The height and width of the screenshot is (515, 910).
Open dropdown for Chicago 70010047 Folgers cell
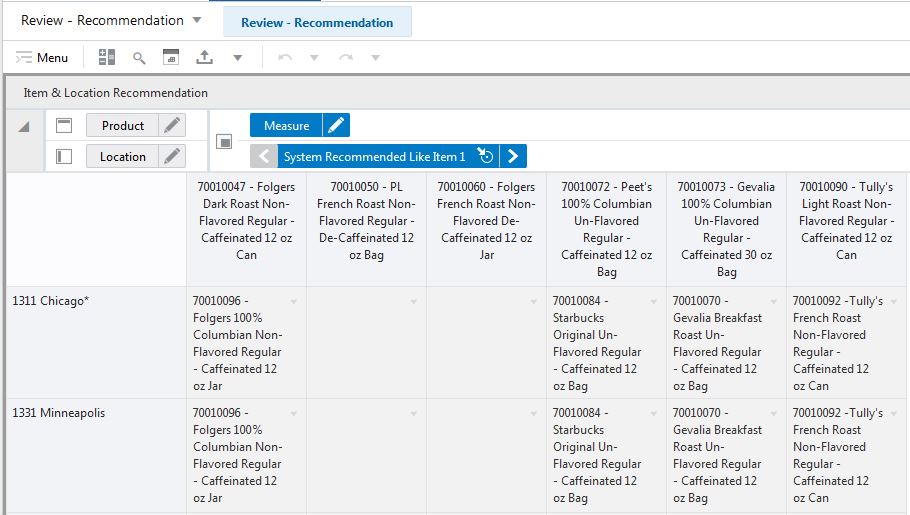coord(294,301)
